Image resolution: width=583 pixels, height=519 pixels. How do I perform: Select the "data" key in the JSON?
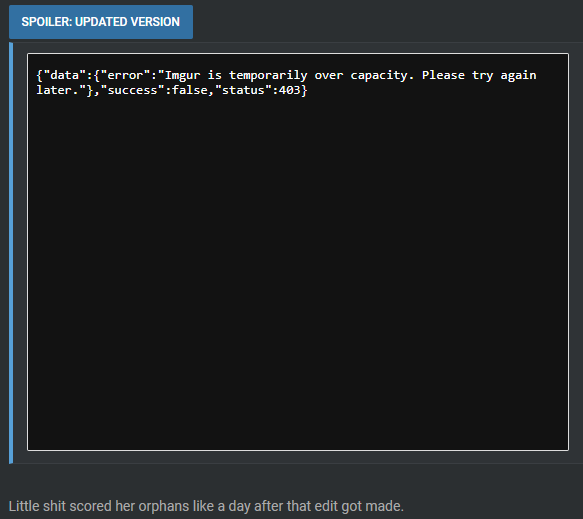pos(65,75)
